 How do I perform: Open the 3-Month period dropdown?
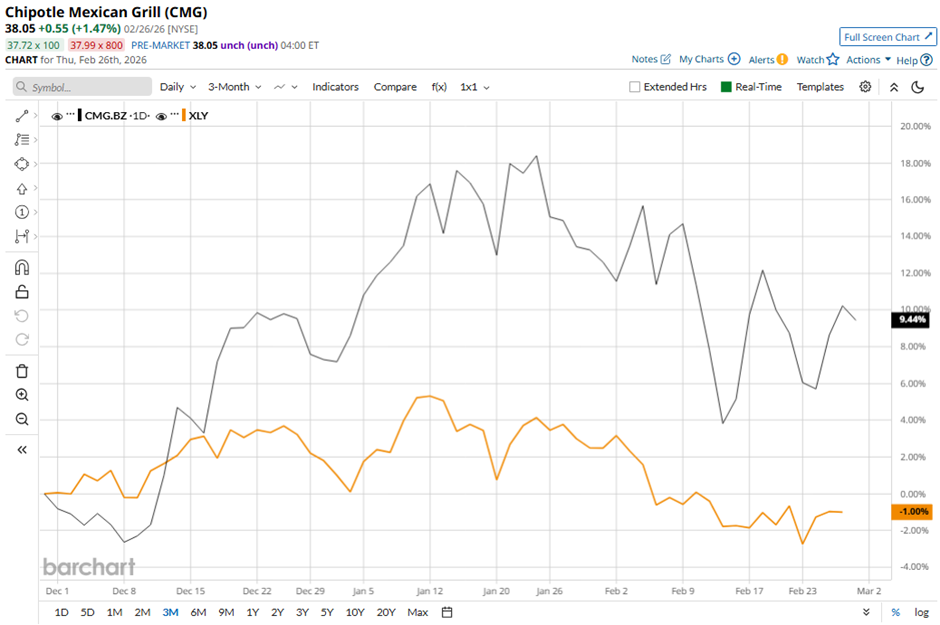pos(234,87)
